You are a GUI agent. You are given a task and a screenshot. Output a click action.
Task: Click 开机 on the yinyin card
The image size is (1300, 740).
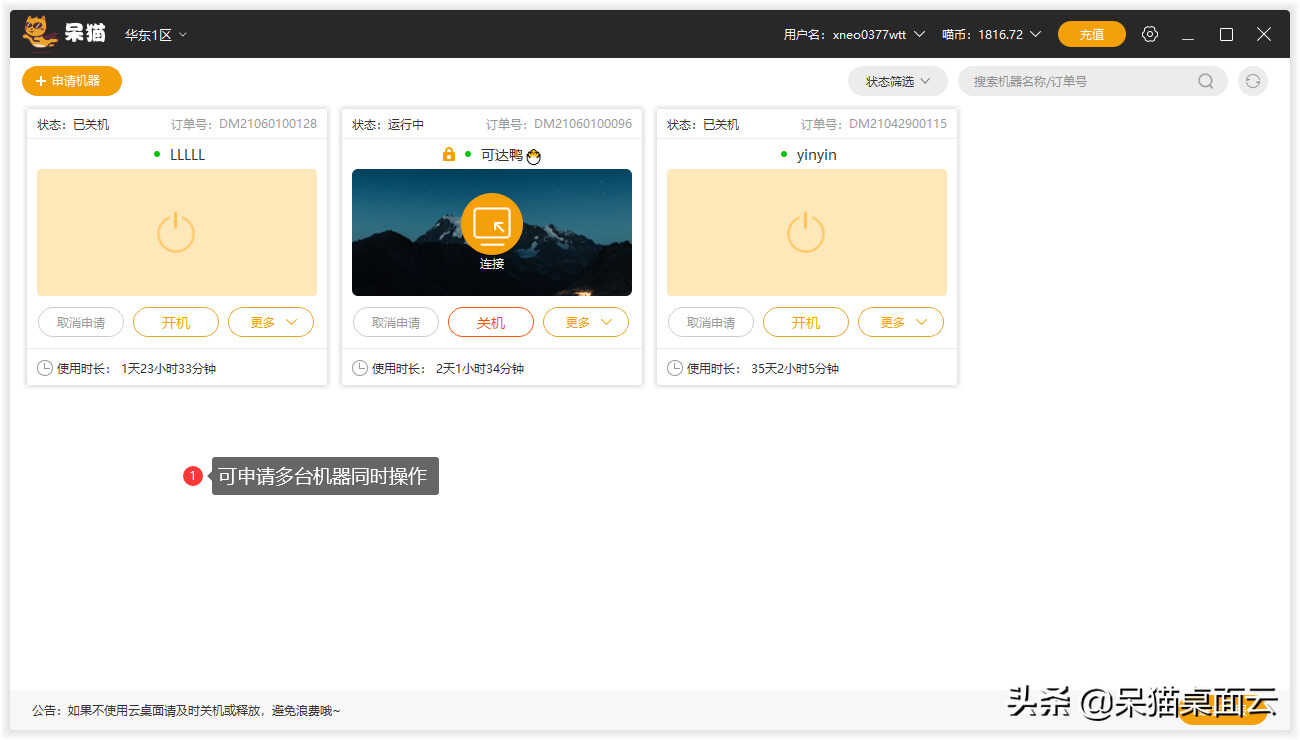coord(806,322)
